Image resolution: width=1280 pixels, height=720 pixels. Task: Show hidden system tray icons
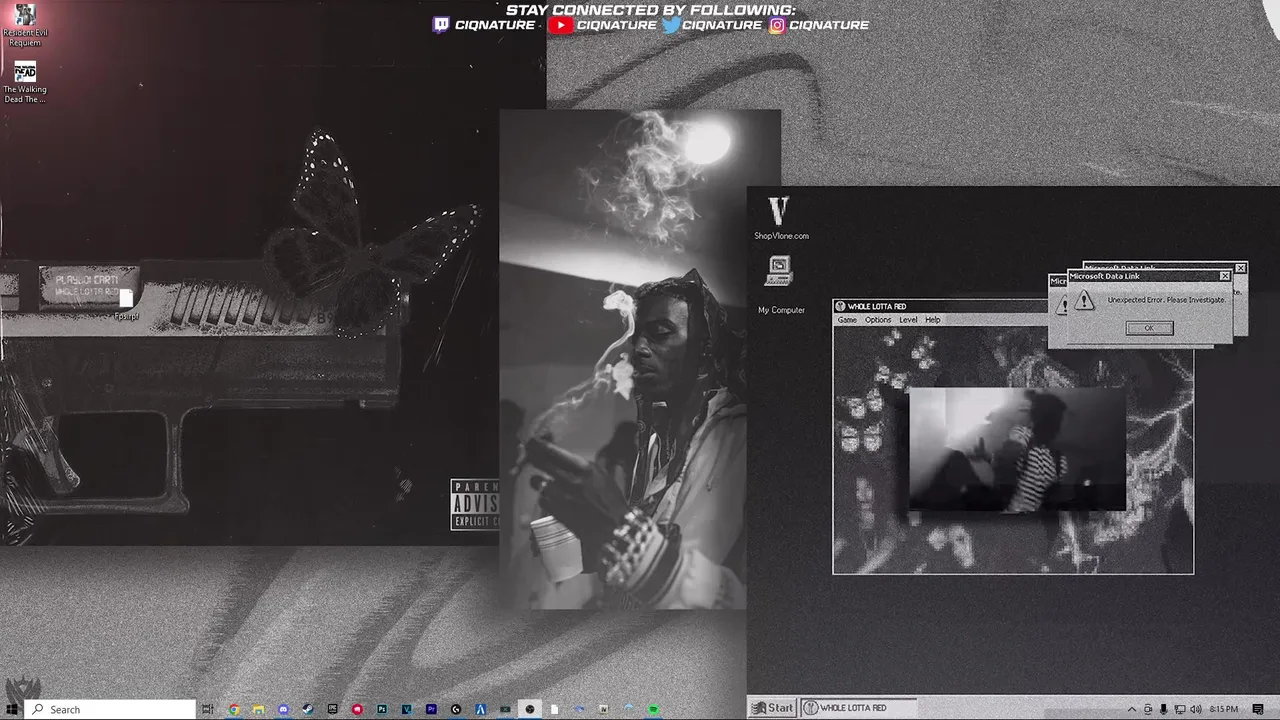tap(1132, 709)
